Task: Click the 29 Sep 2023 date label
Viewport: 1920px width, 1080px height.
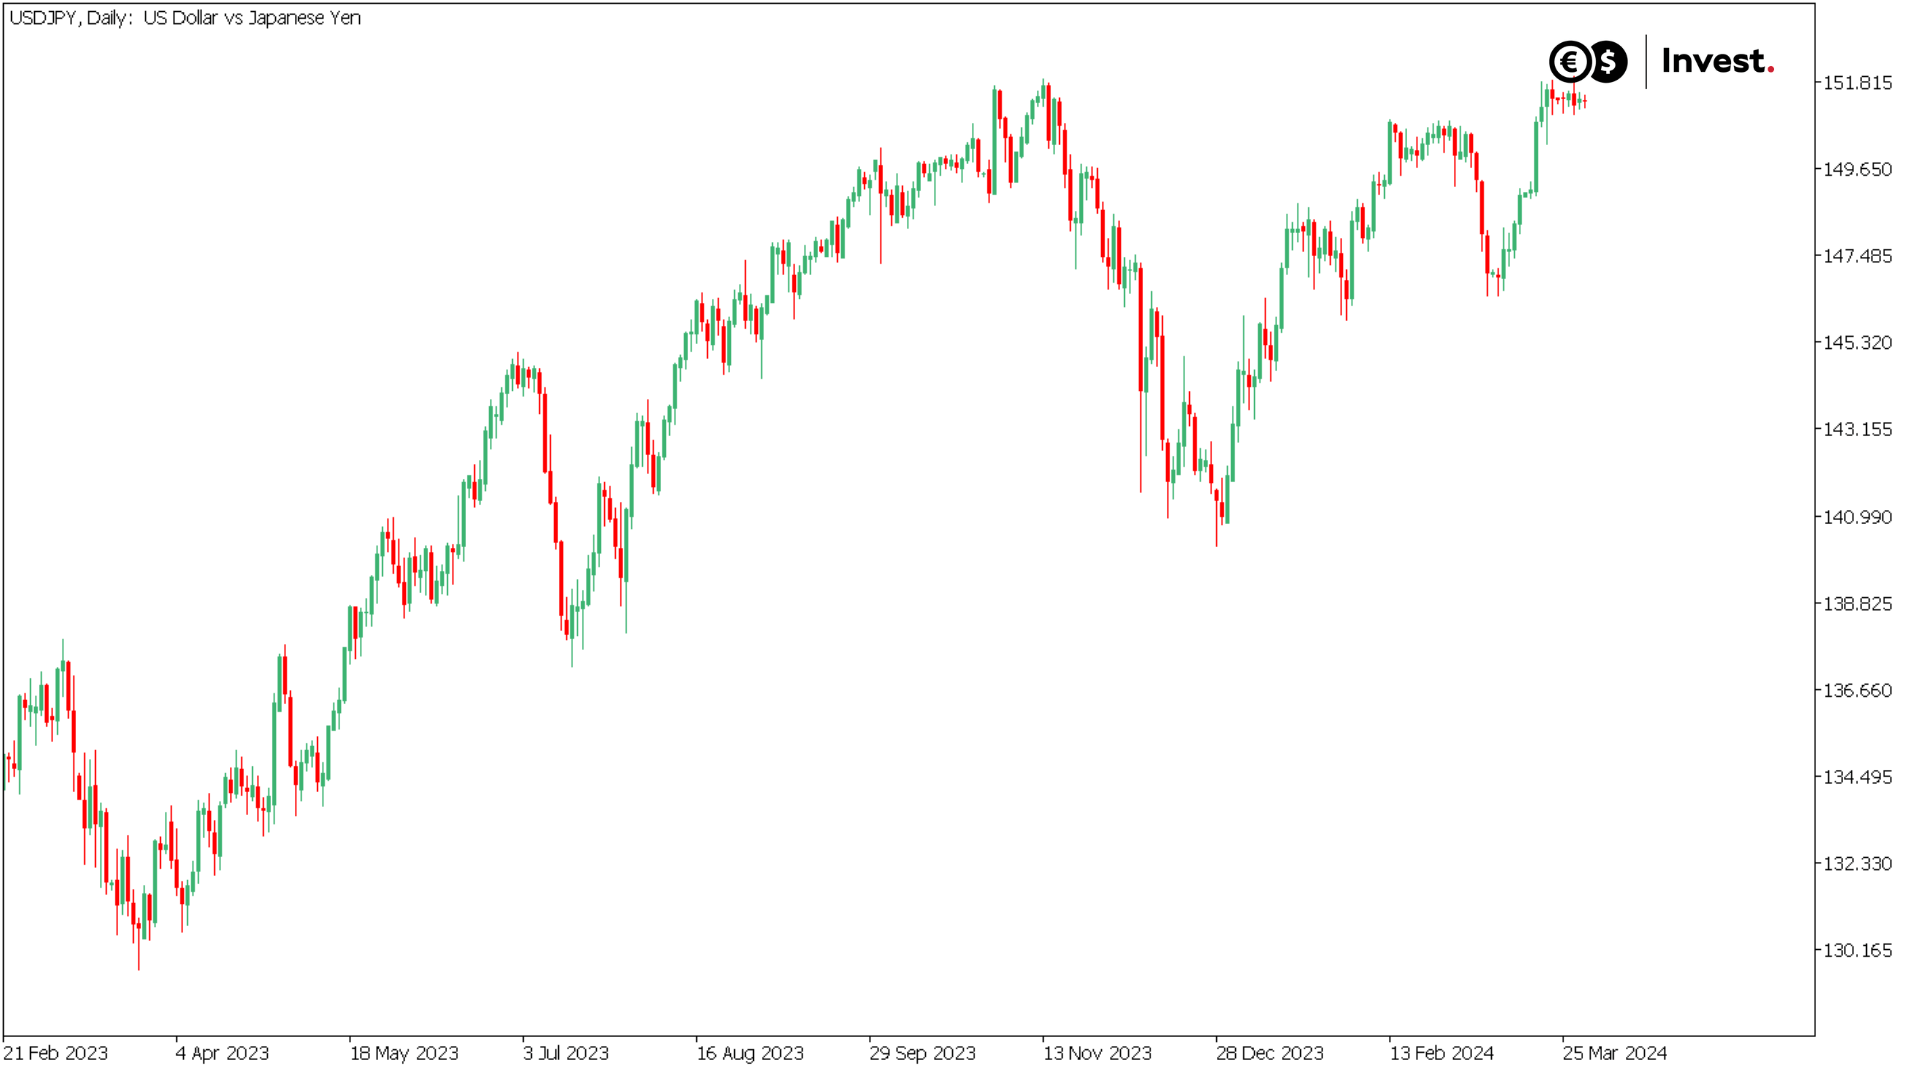Action: (922, 1053)
